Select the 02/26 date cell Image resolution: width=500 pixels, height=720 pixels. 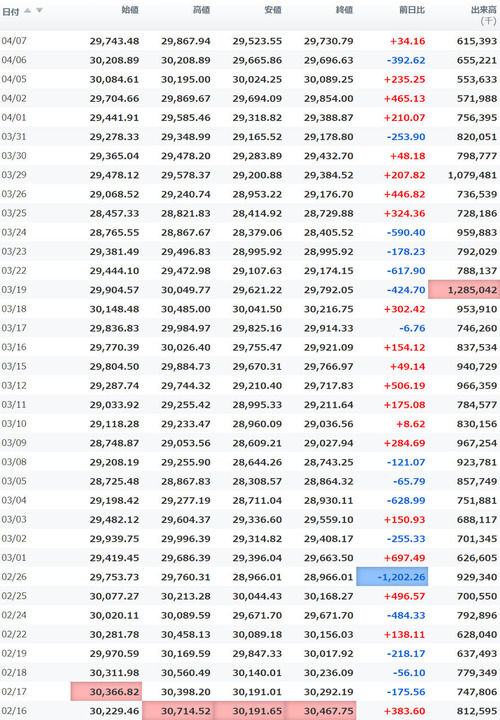(14, 577)
